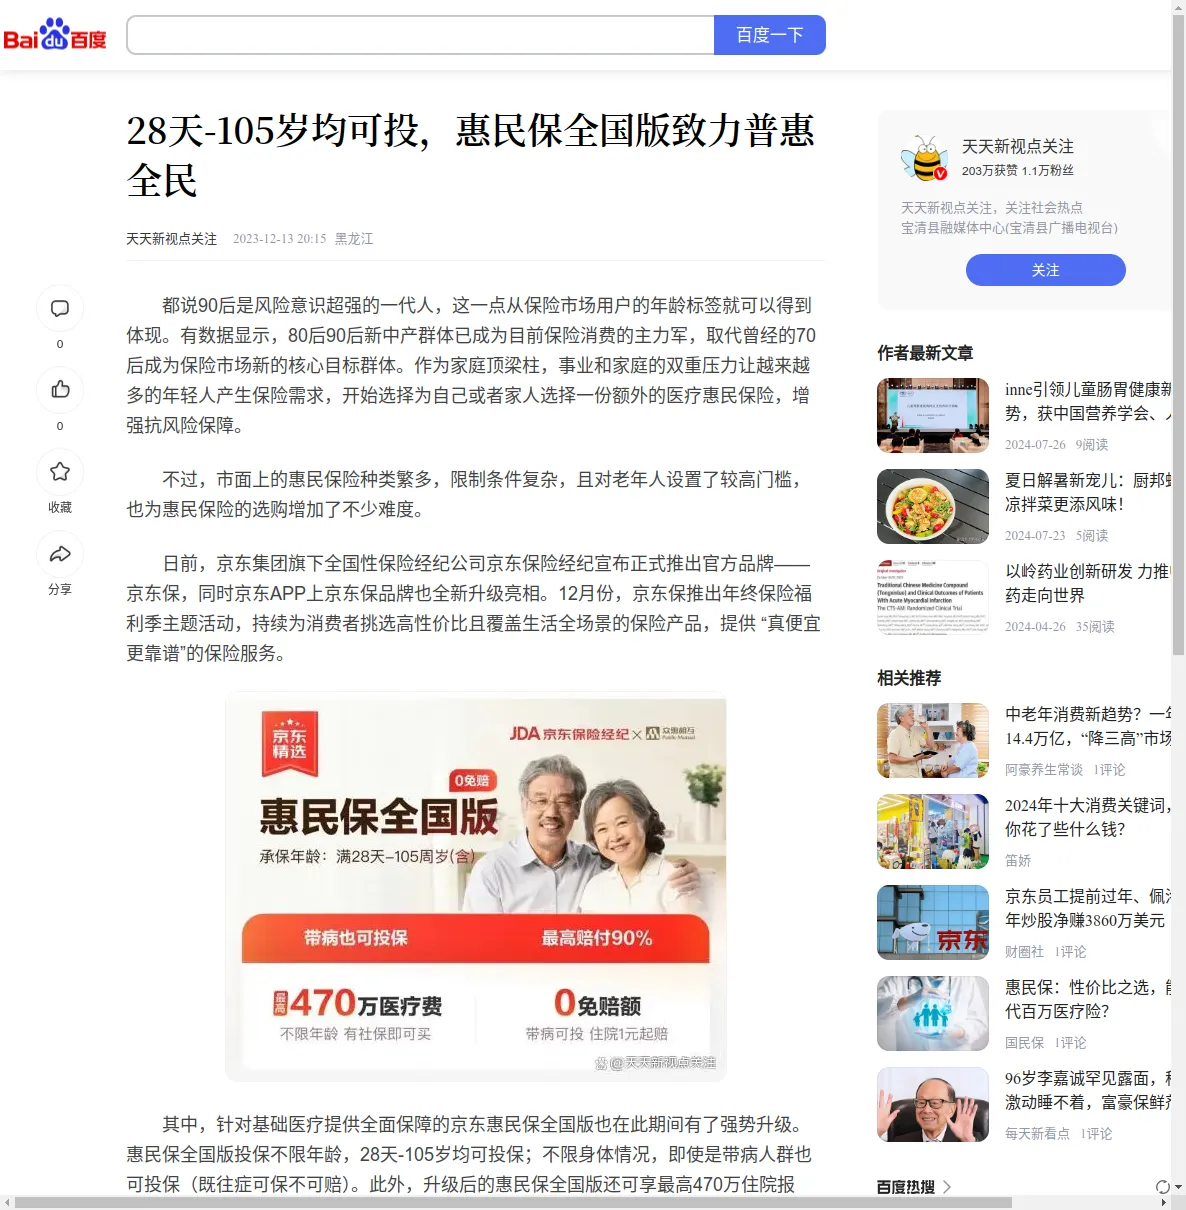Click the shopping mall recommendation thumbnail
This screenshot has width=1186, height=1210.
click(x=933, y=831)
